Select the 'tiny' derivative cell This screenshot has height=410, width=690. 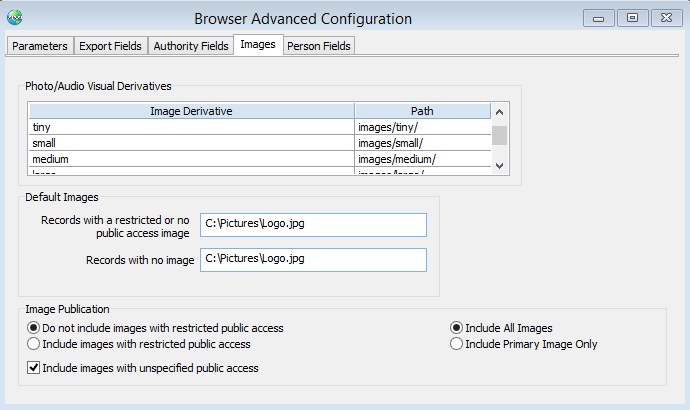191,127
